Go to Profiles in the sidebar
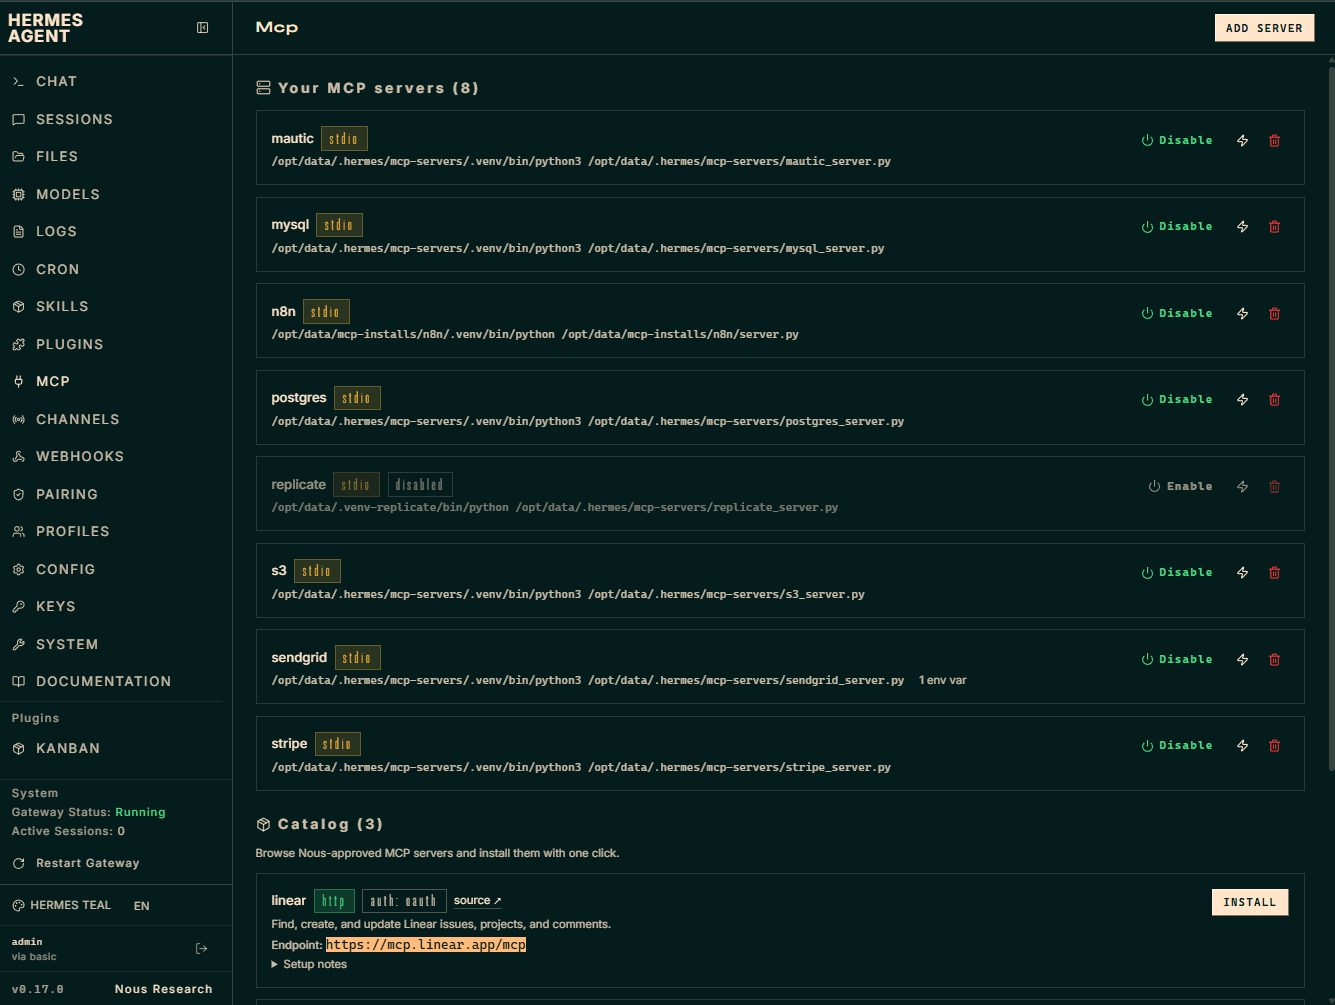Image resolution: width=1335 pixels, height=1005 pixels. (x=116, y=532)
